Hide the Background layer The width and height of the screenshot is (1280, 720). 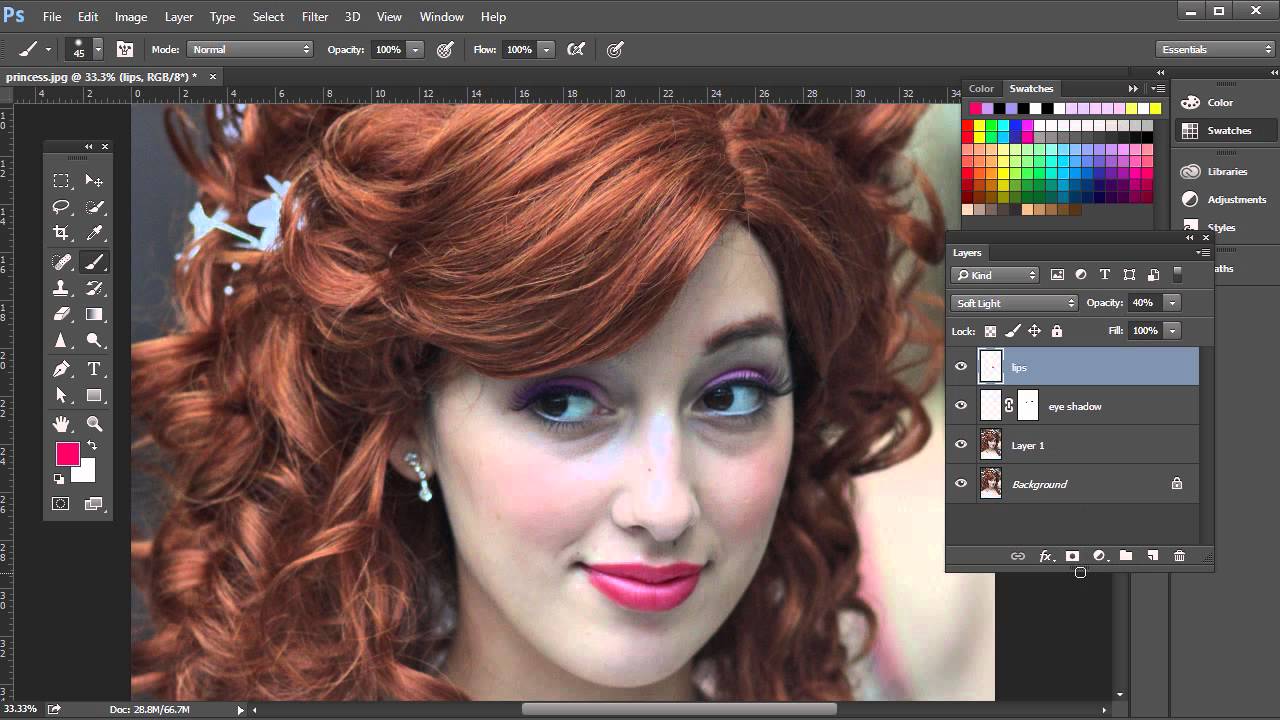(961, 484)
